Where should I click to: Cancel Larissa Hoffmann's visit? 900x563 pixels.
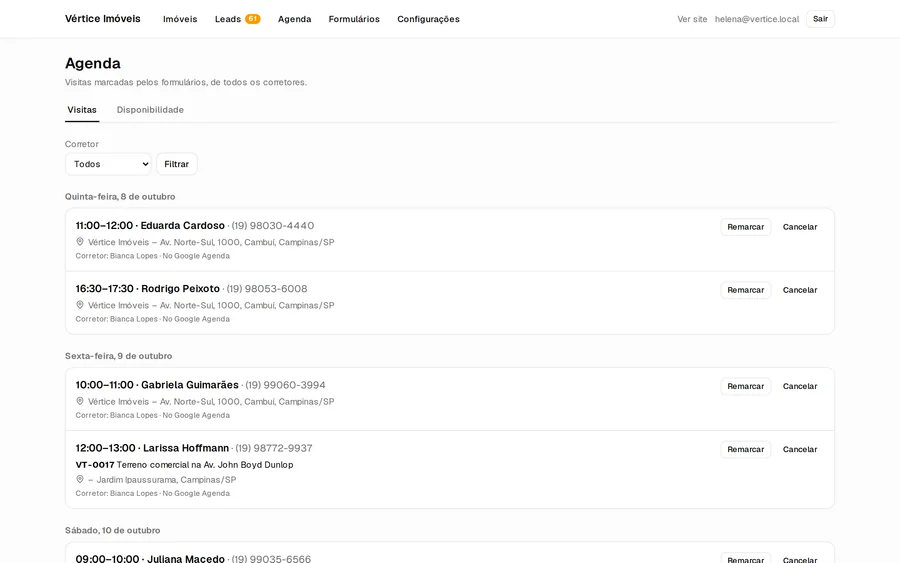[x=800, y=449]
